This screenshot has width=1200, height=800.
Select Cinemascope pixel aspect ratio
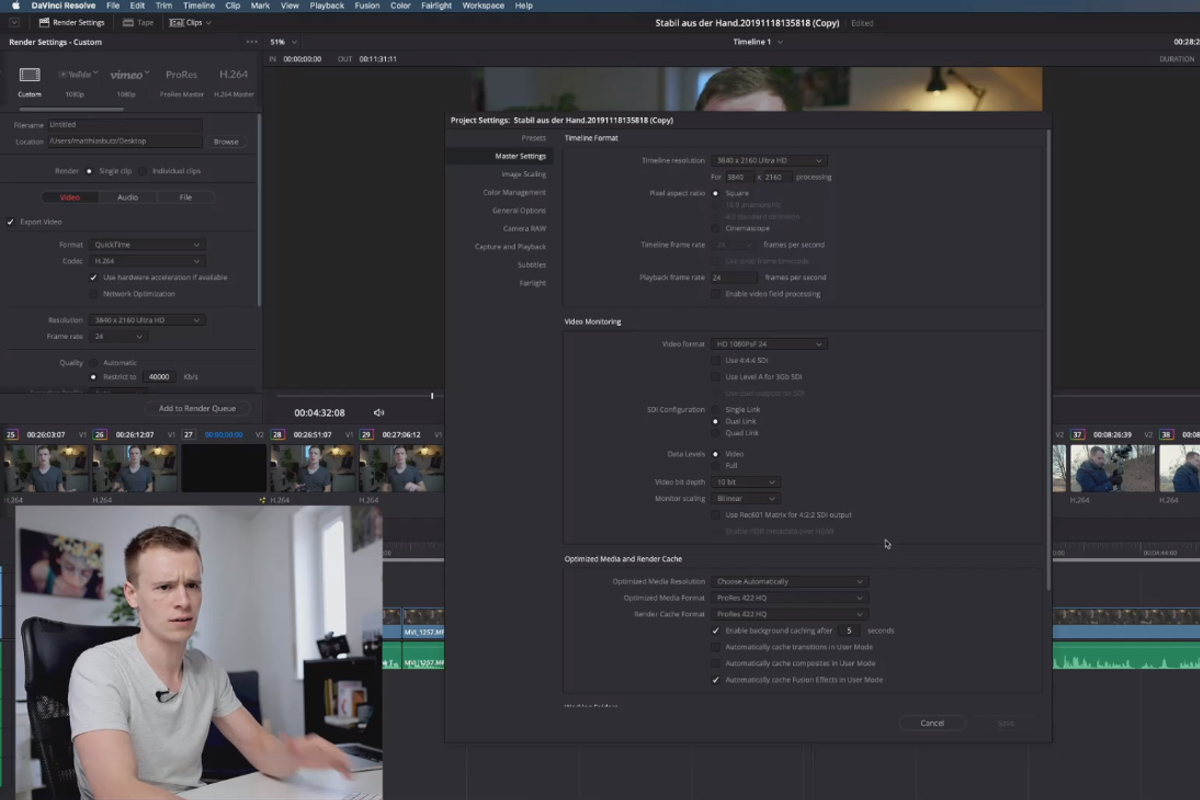click(715, 228)
